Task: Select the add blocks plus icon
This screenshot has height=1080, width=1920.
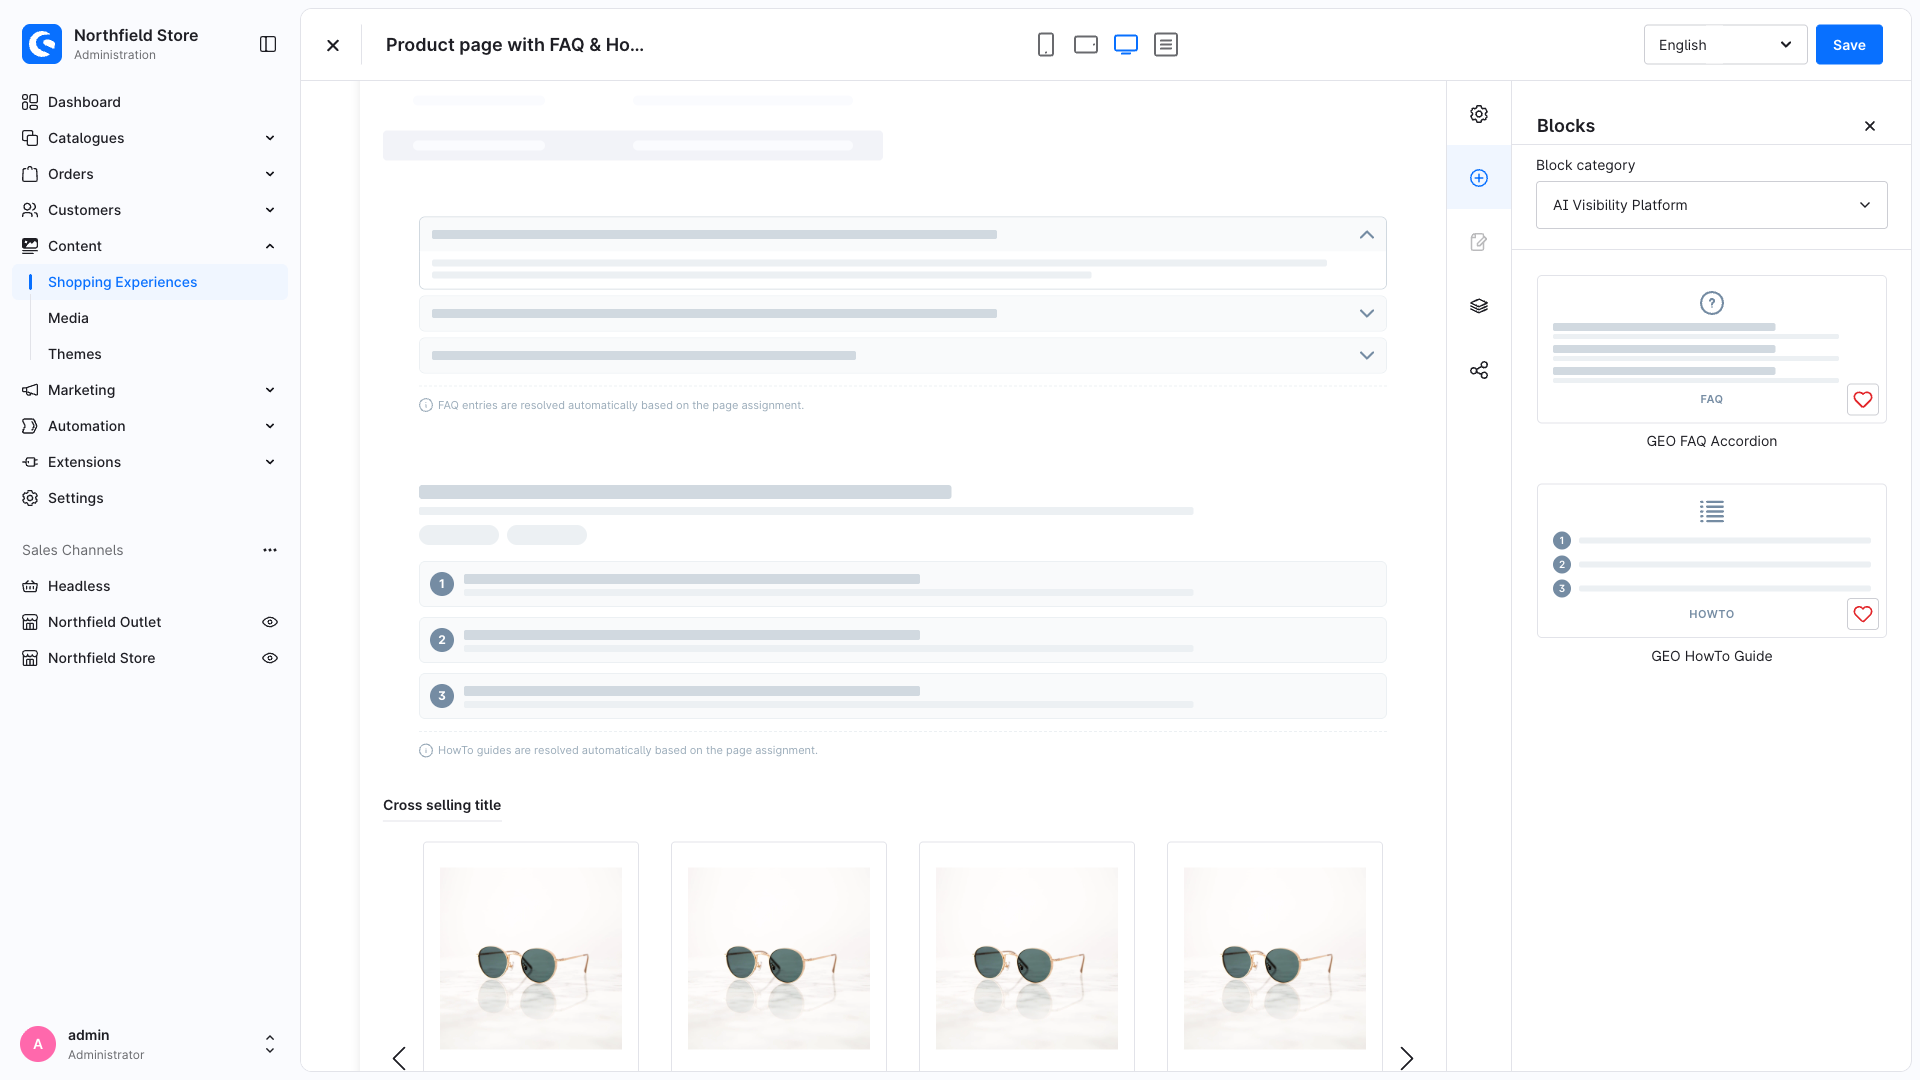Action: 1479,178
